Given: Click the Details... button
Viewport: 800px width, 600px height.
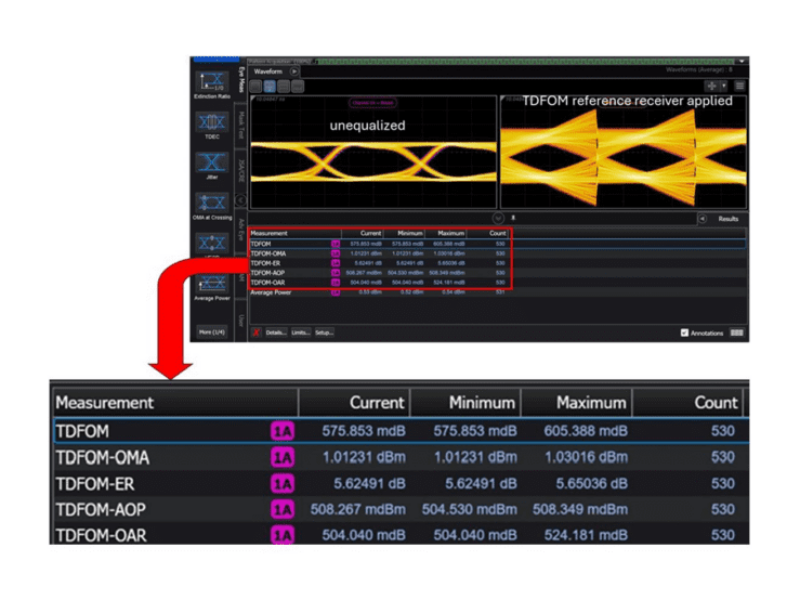Looking at the screenshot, I should point(277,331).
